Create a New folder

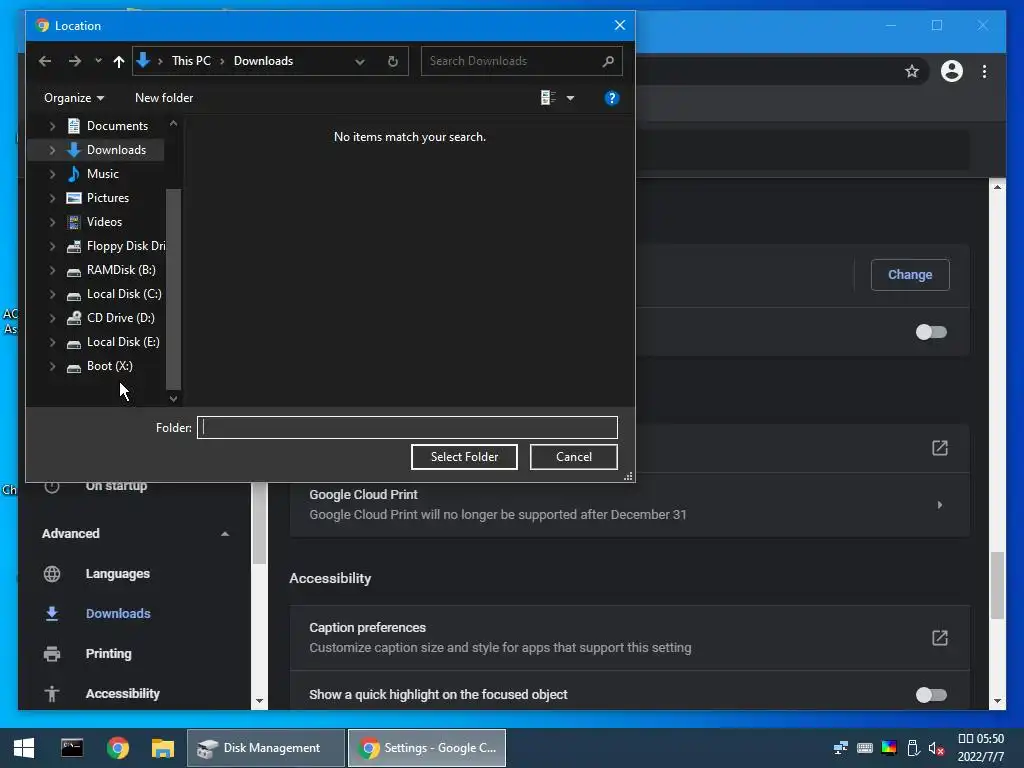[x=164, y=98]
